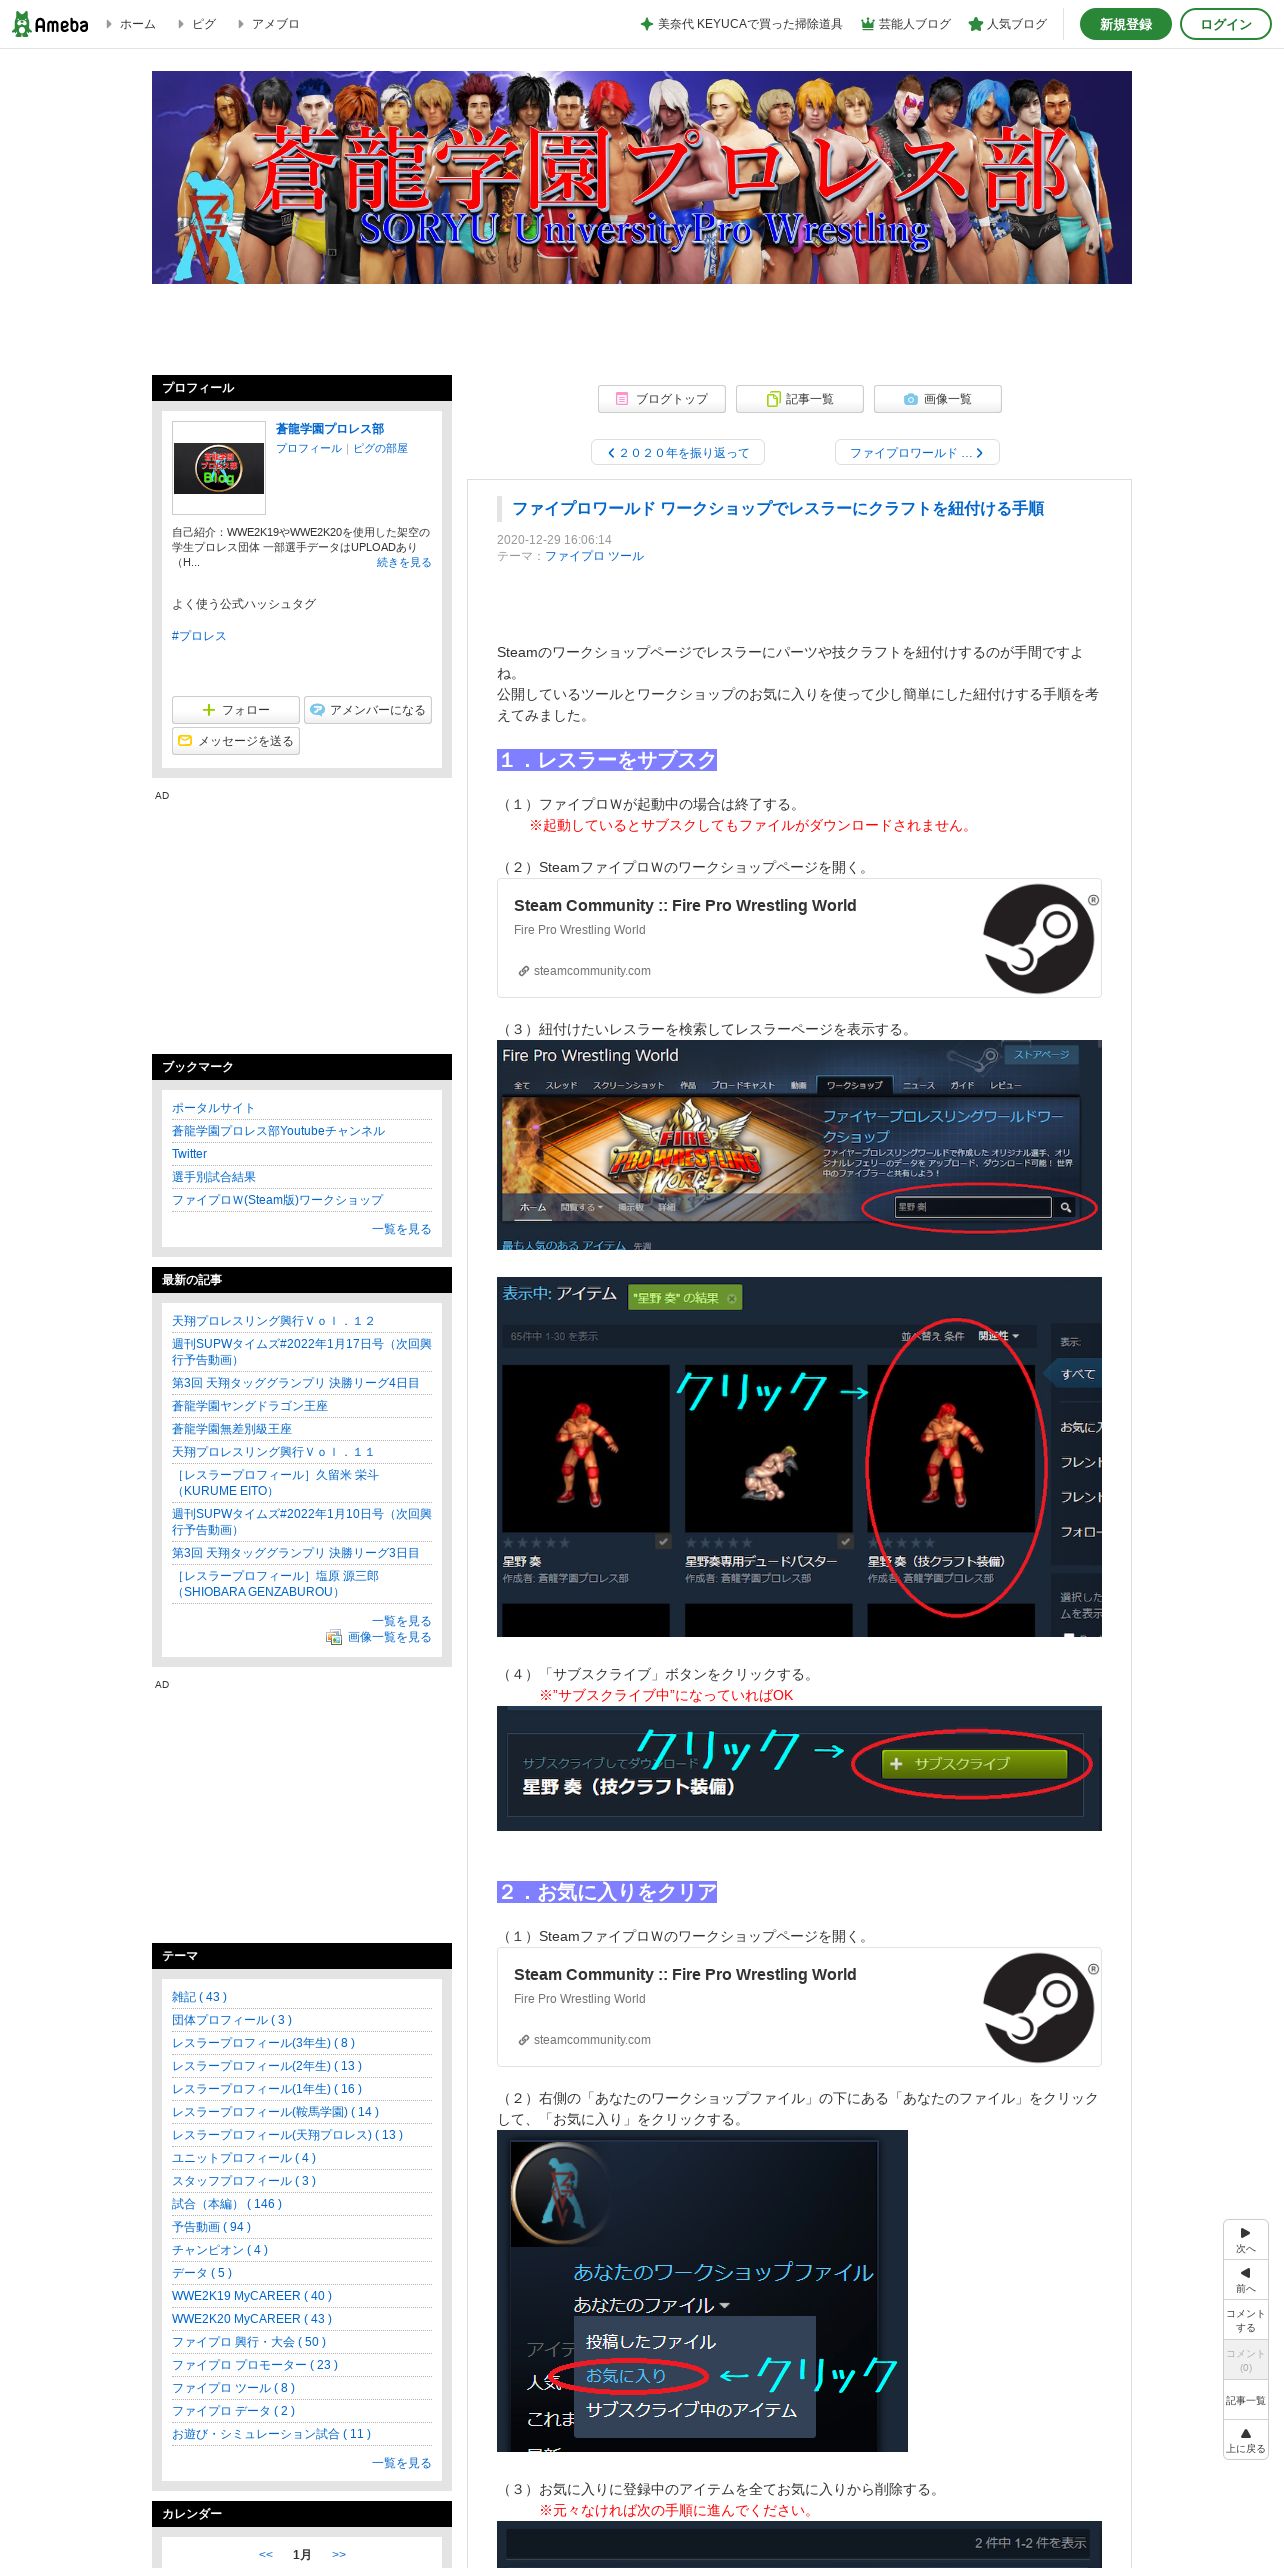1284x2568 pixels.
Task: Go to previous article ２０２０年を振り返って
Action: [677, 453]
